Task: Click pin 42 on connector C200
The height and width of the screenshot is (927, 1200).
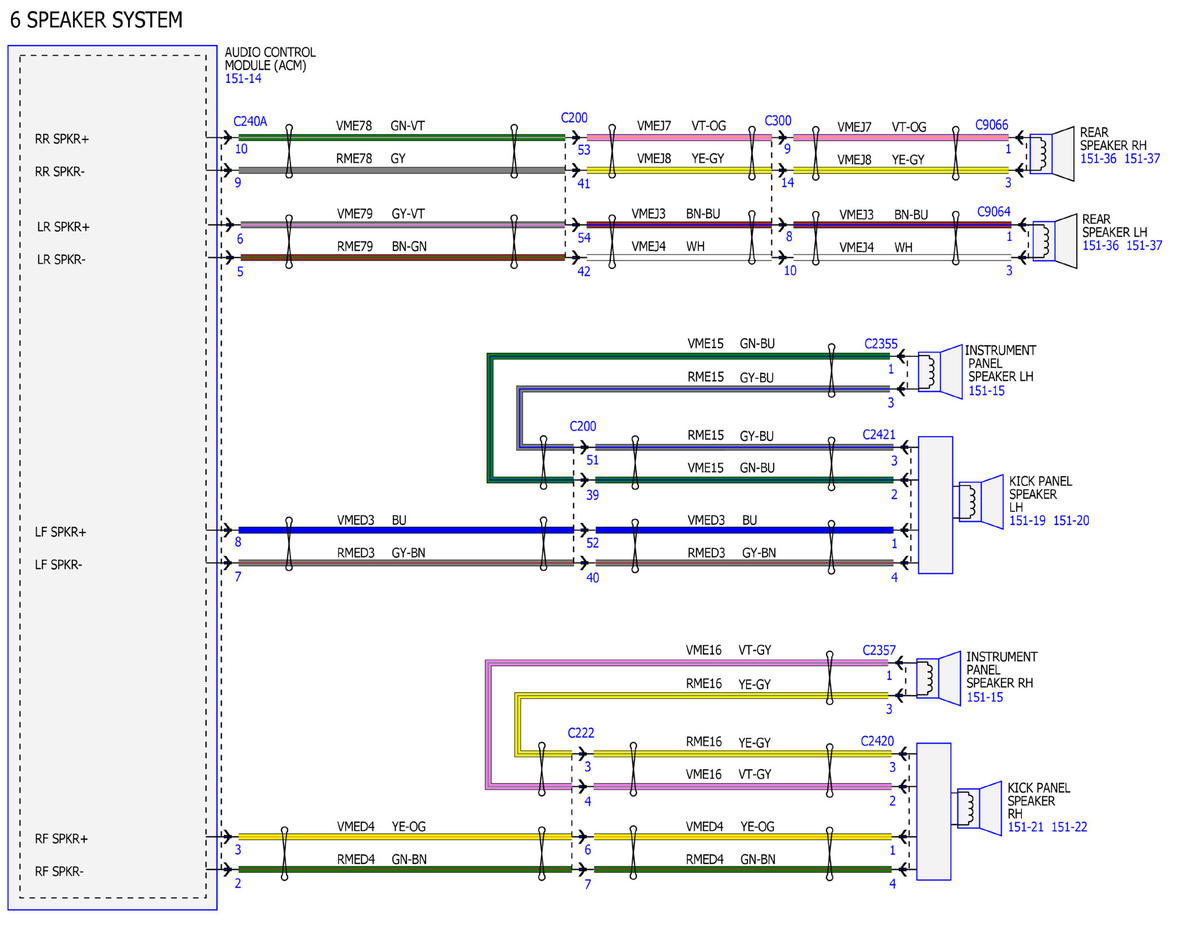Action: point(584,270)
